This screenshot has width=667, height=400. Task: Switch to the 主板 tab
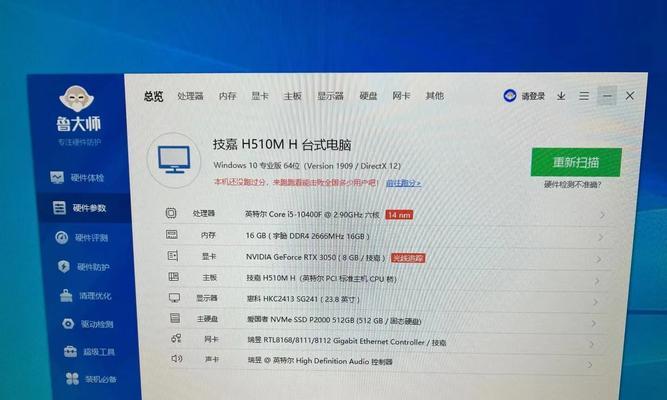(x=293, y=96)
